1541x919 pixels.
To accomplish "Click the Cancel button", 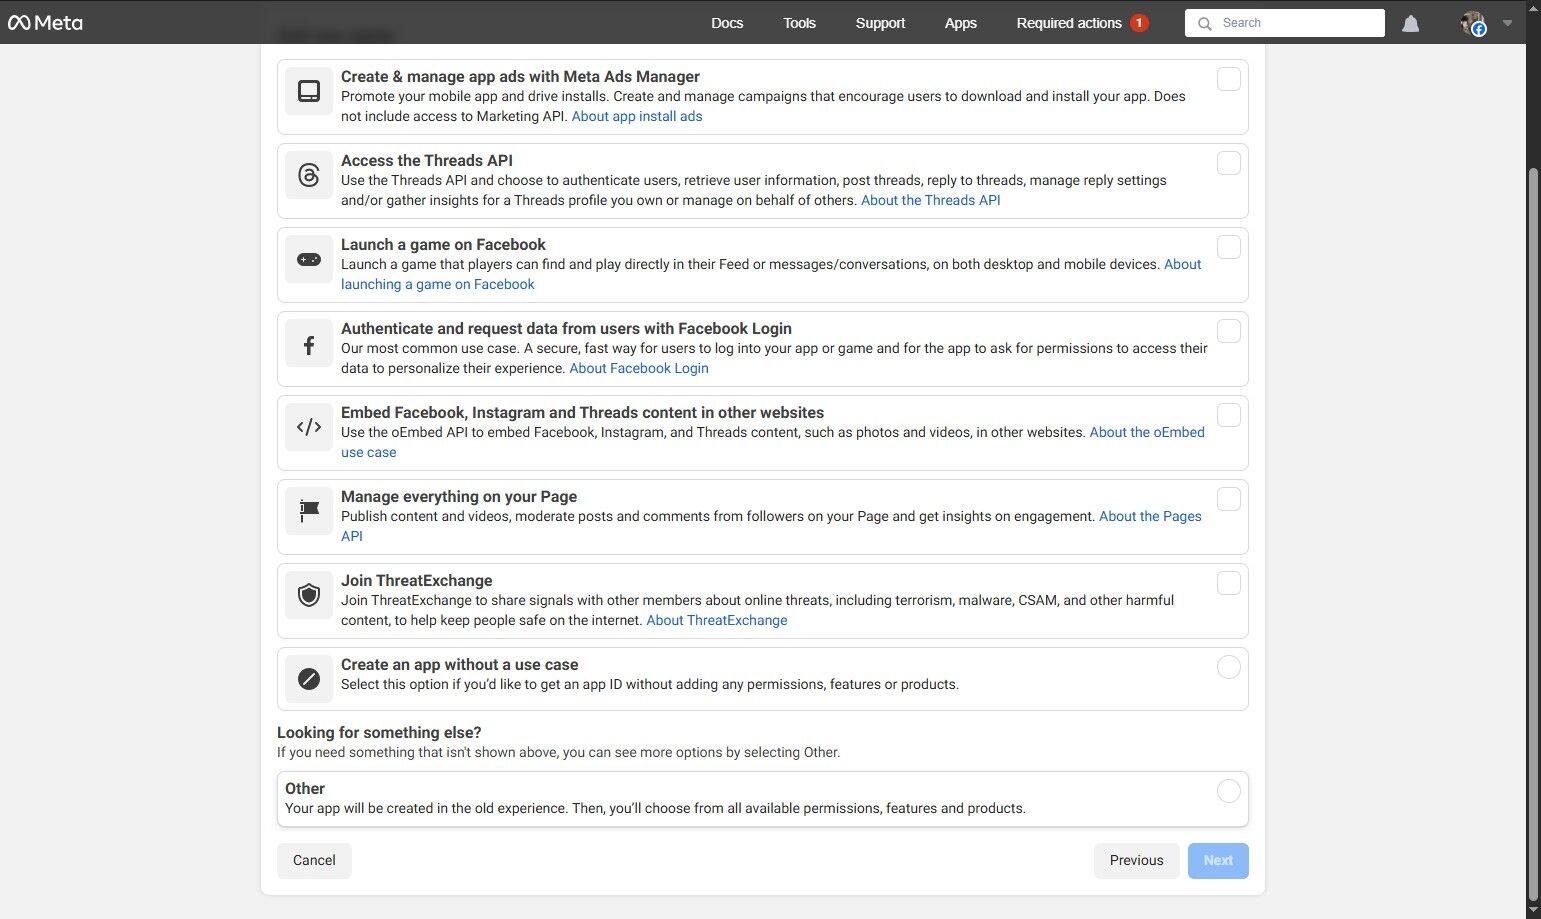I will [x=313, y=860].
